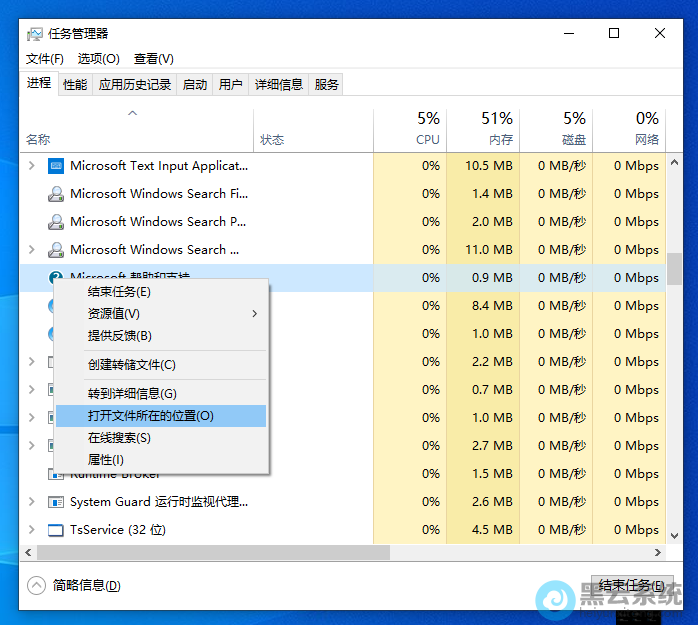The width and height of the screenshot is (698, 625).
Task: Click the TsService (32 位) process icon
Action: (x=56, y=530)
